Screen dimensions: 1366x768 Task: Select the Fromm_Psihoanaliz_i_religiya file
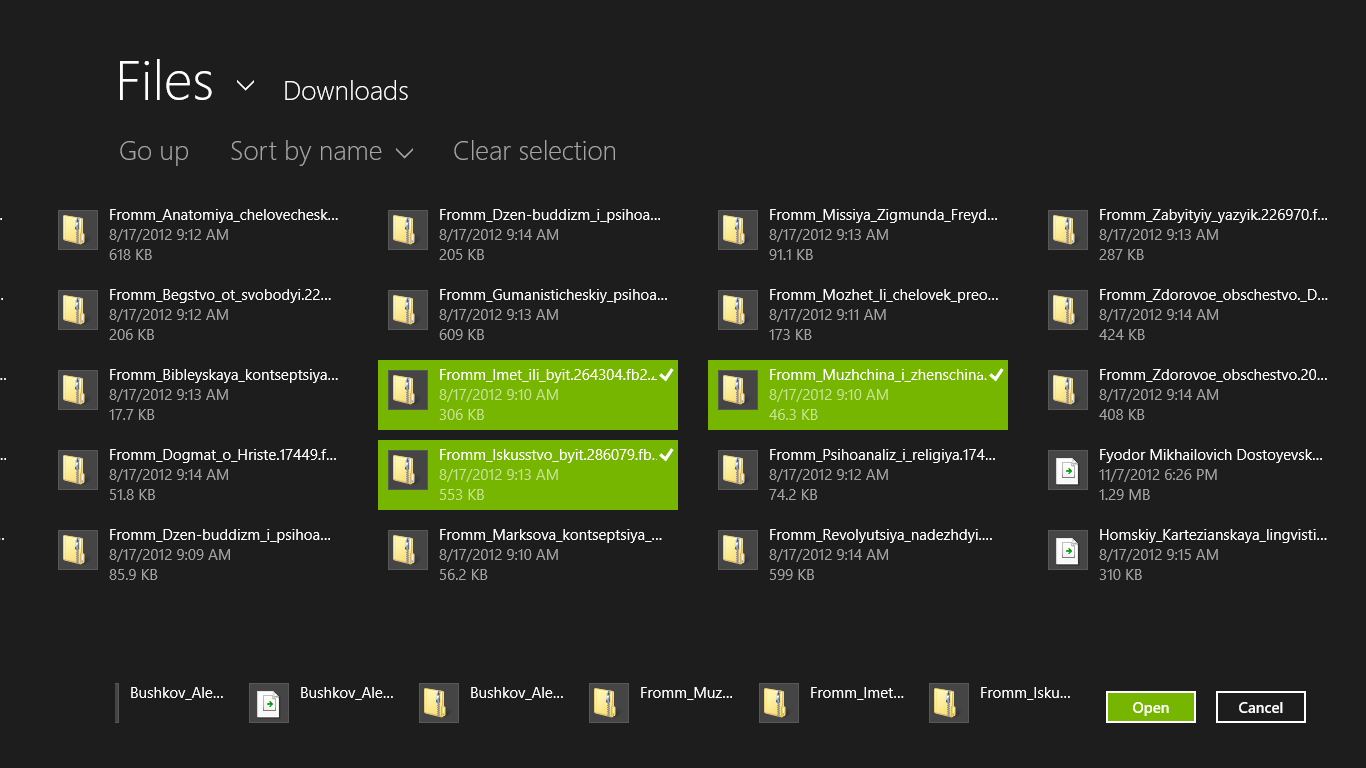click(x=858, y=475)
